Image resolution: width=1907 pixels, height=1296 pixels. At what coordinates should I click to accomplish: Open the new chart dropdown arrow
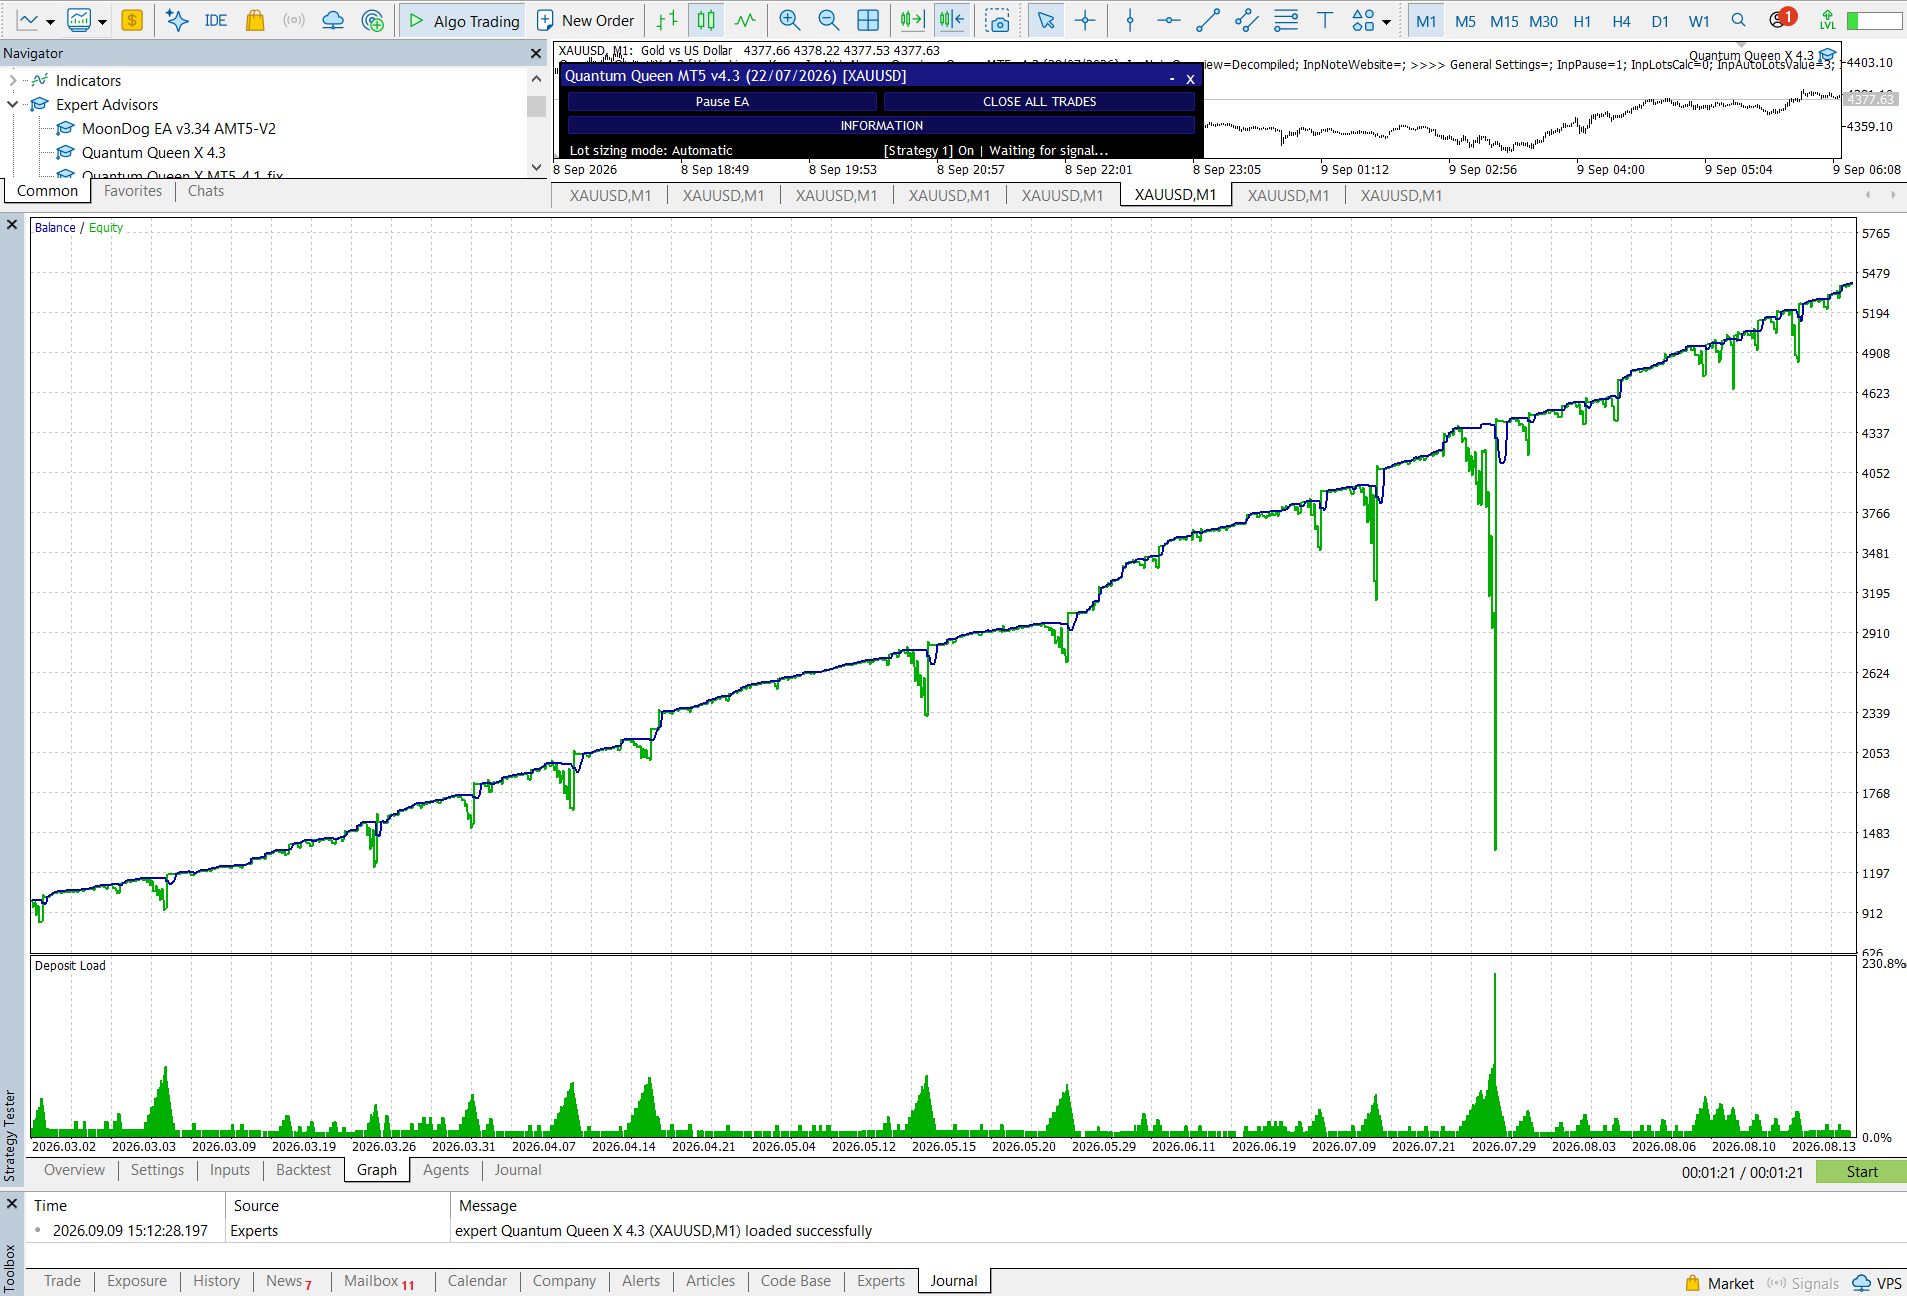pyautogui.click(x=50, y=22)
